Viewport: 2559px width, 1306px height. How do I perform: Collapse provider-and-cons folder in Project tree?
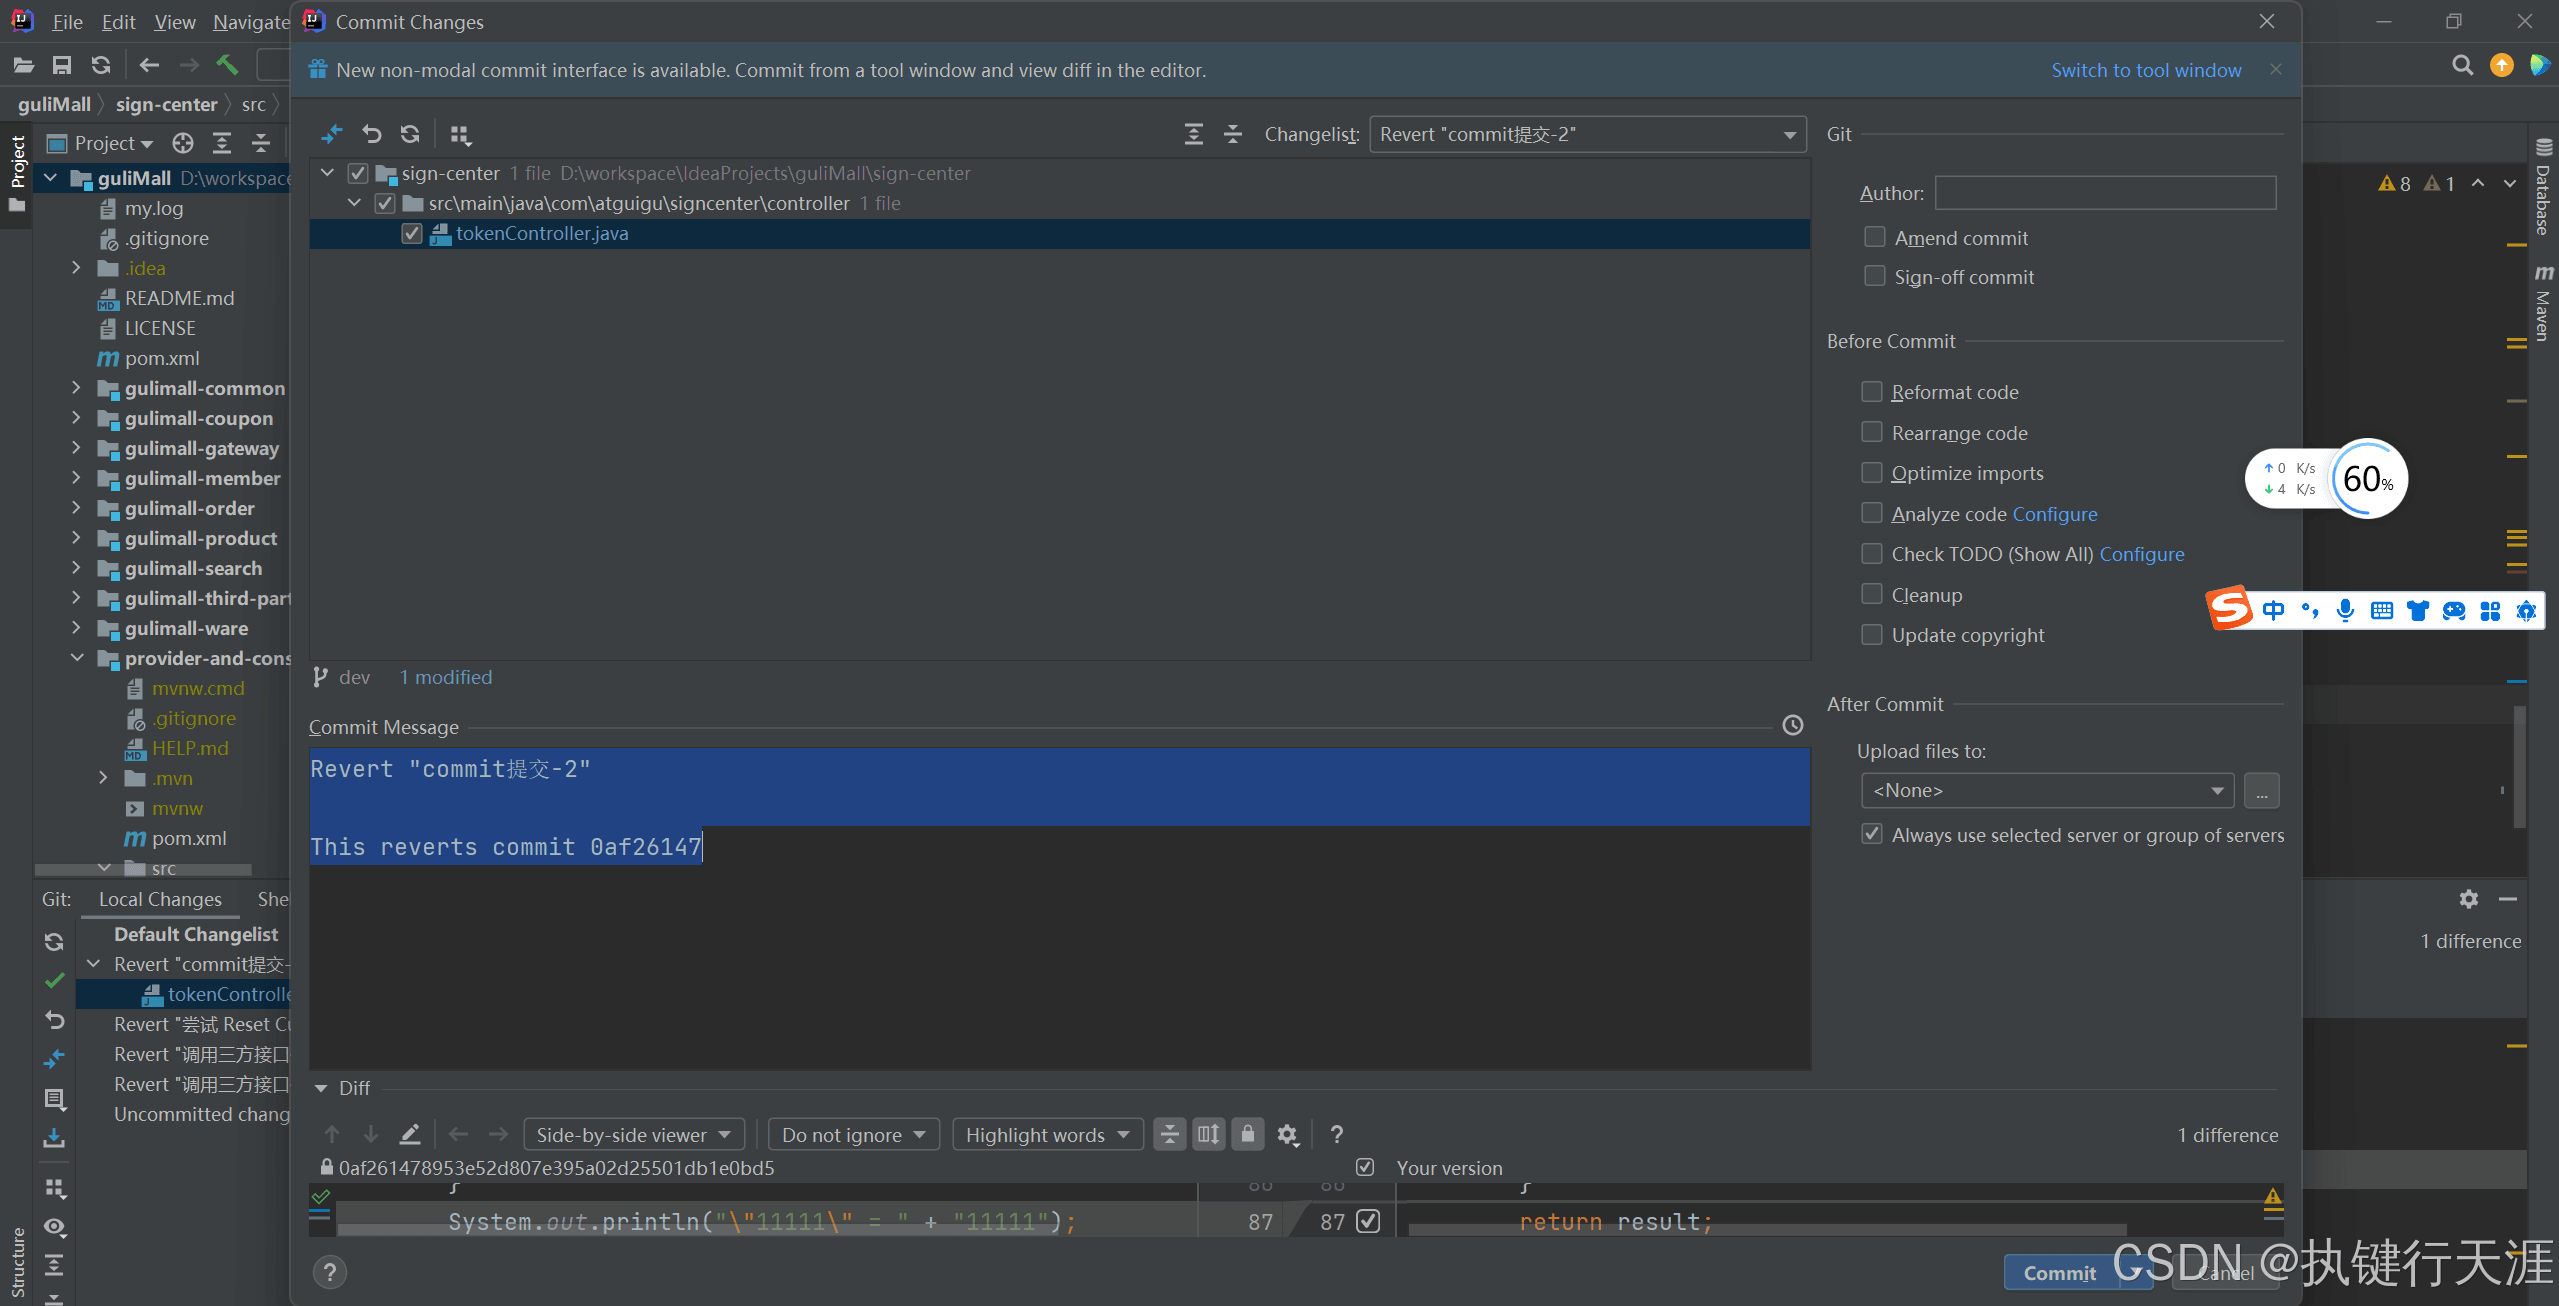(x=76, y=658)
